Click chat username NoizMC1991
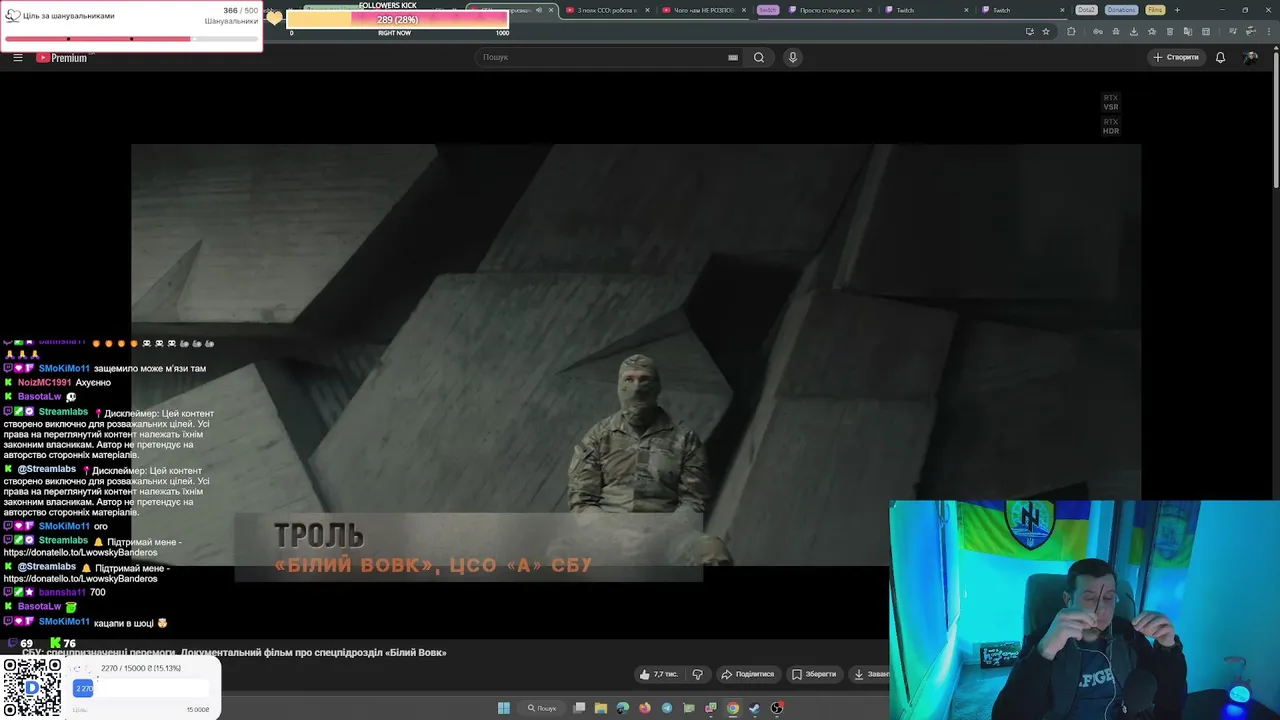This screenshot has height=720, width=1280. (44, 382)
